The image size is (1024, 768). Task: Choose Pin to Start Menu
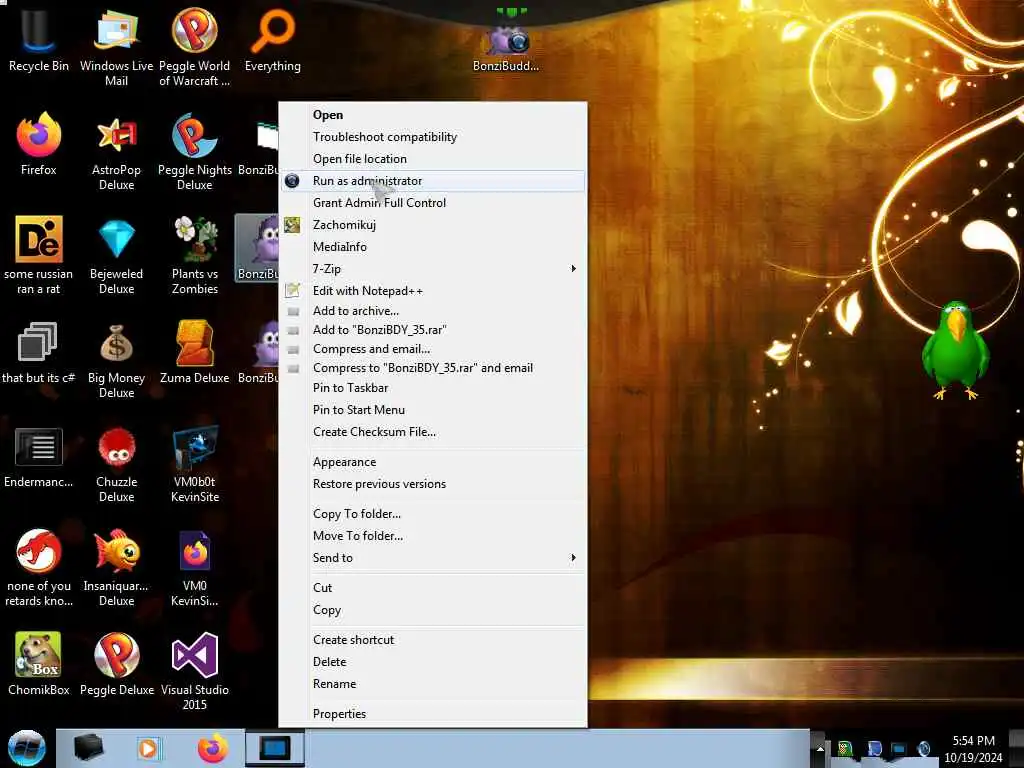[x=433, y=410]
